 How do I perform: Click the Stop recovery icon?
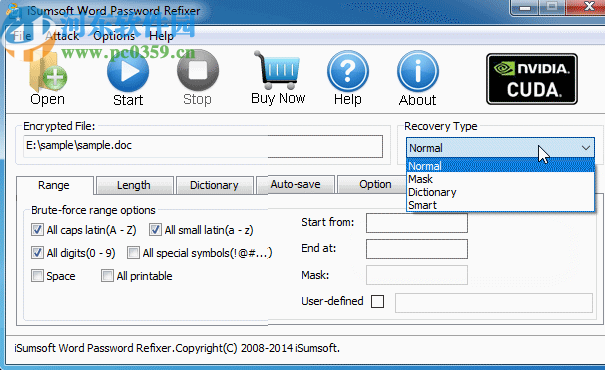pyautogui.click(x=198, y=79)
